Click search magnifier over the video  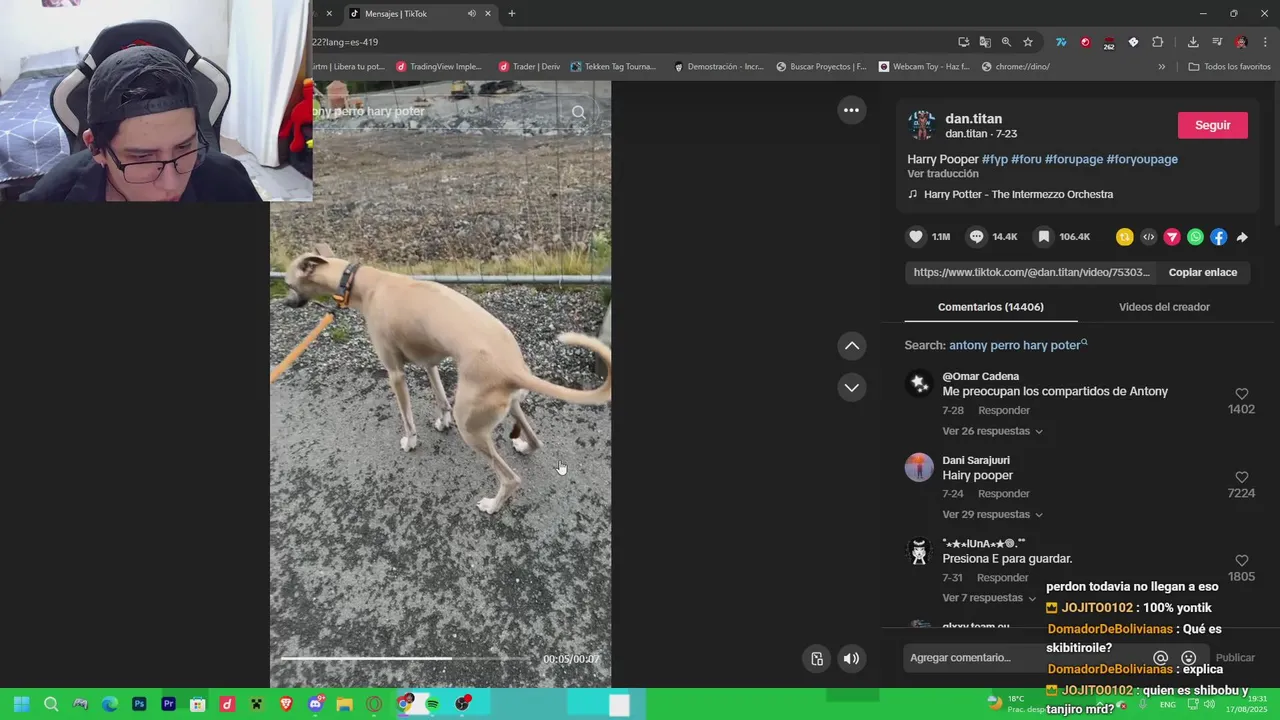tap(578, 112)
